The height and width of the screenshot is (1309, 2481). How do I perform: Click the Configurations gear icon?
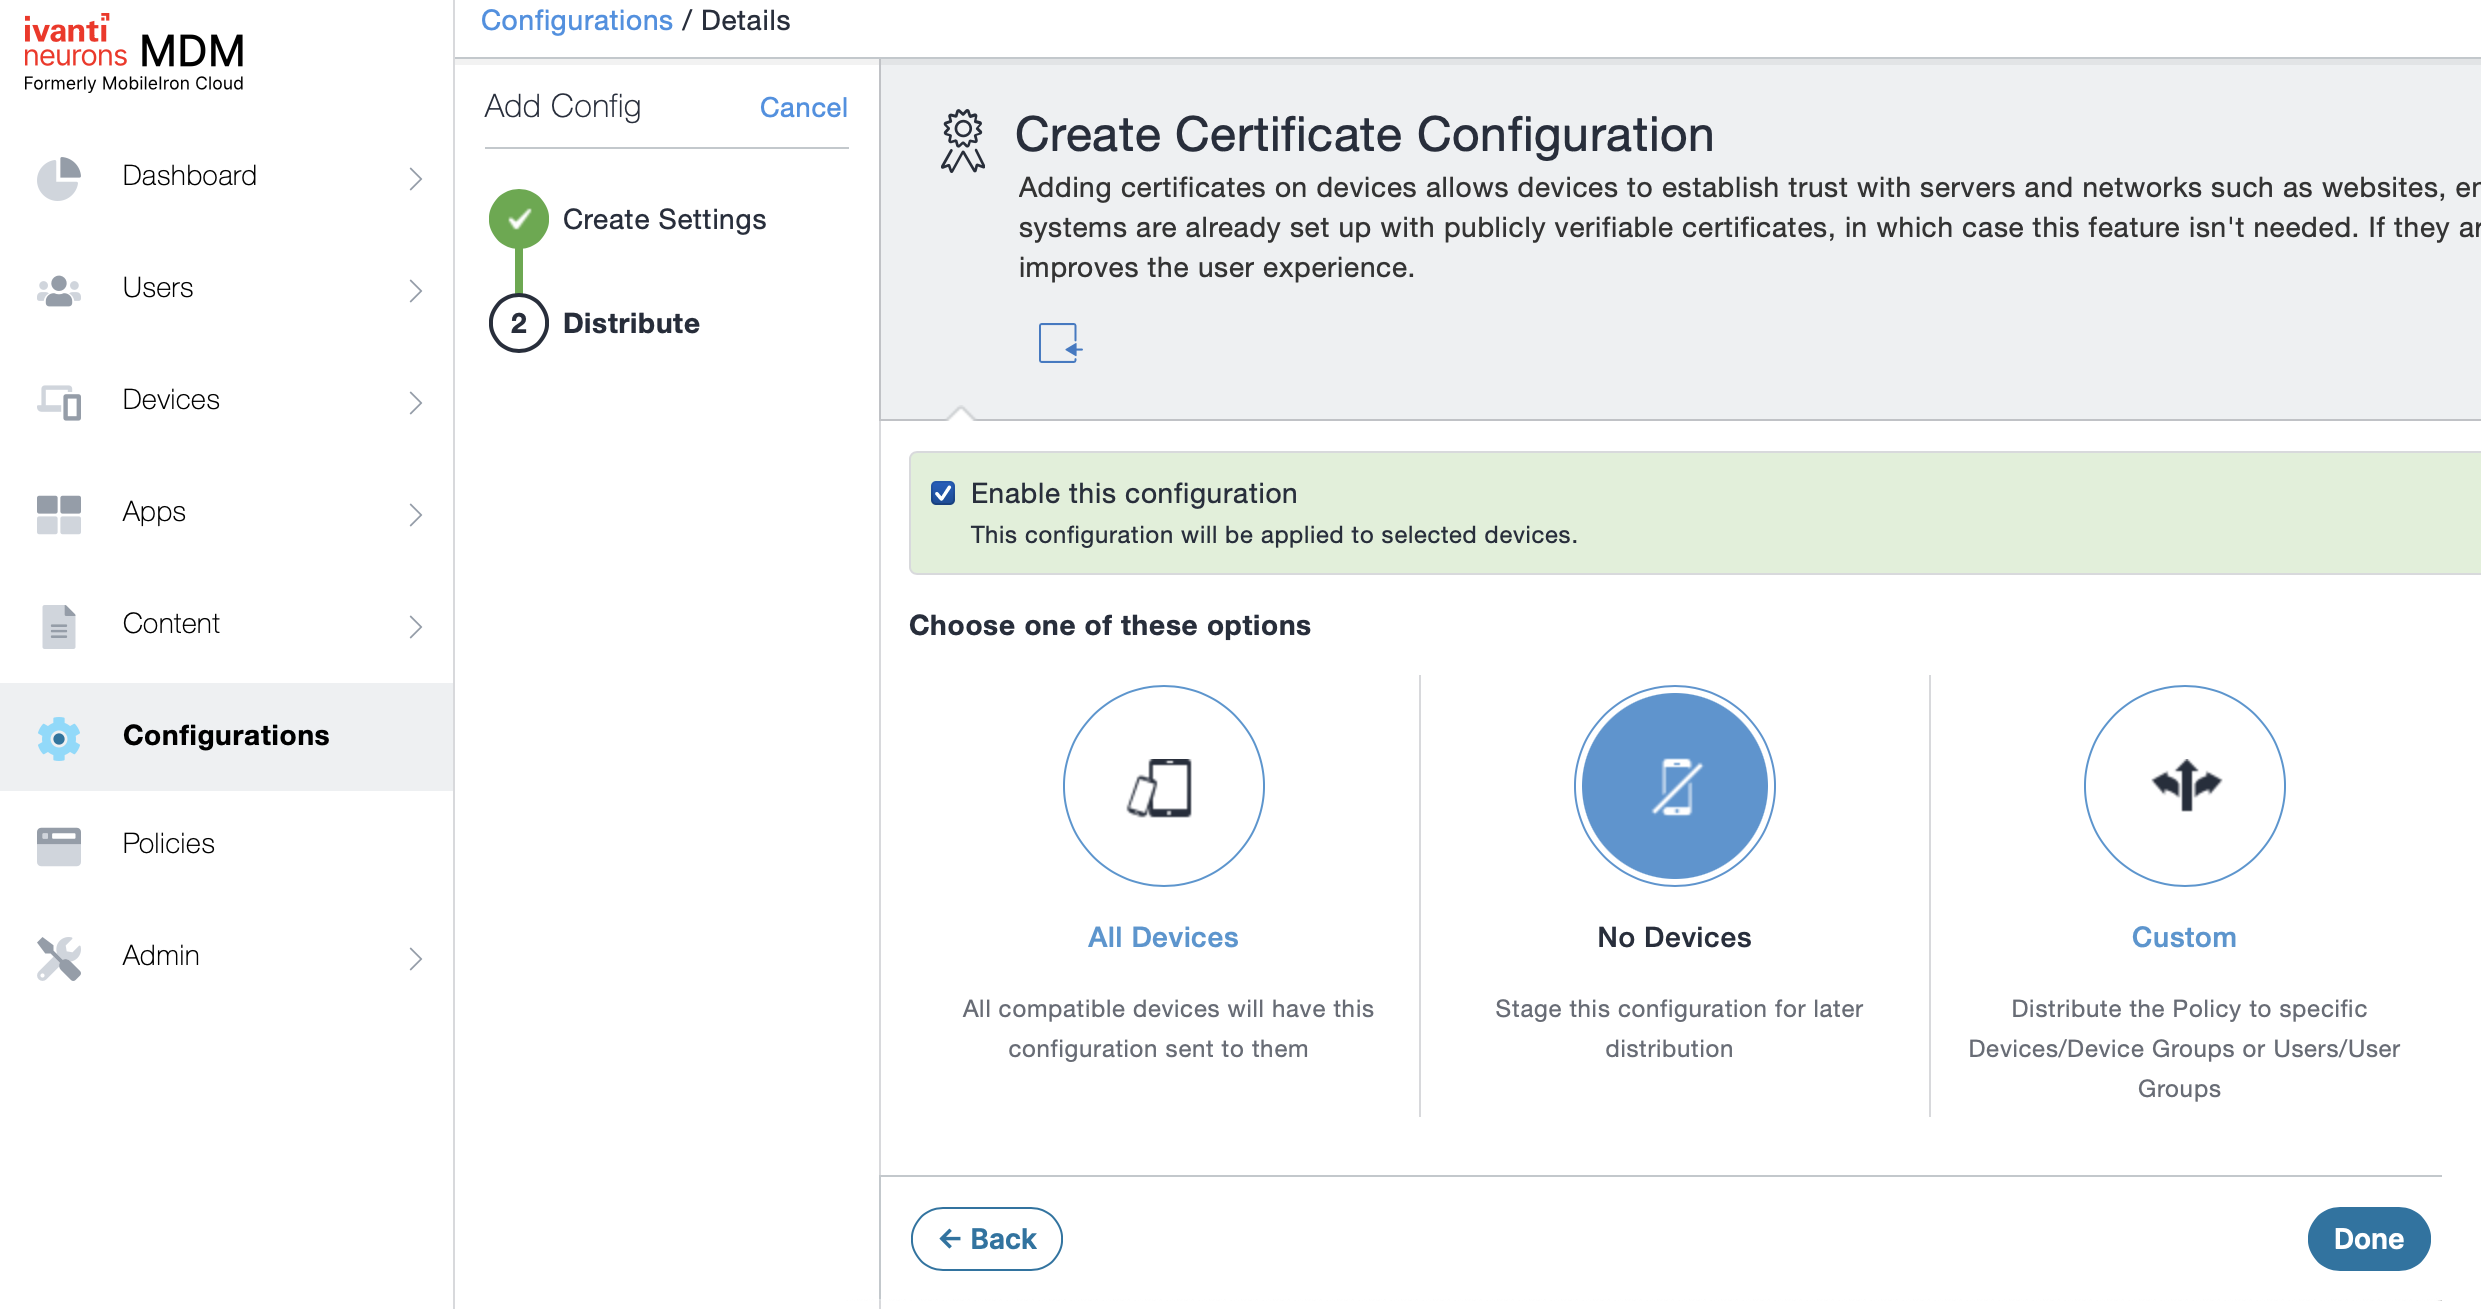point(57,735)
